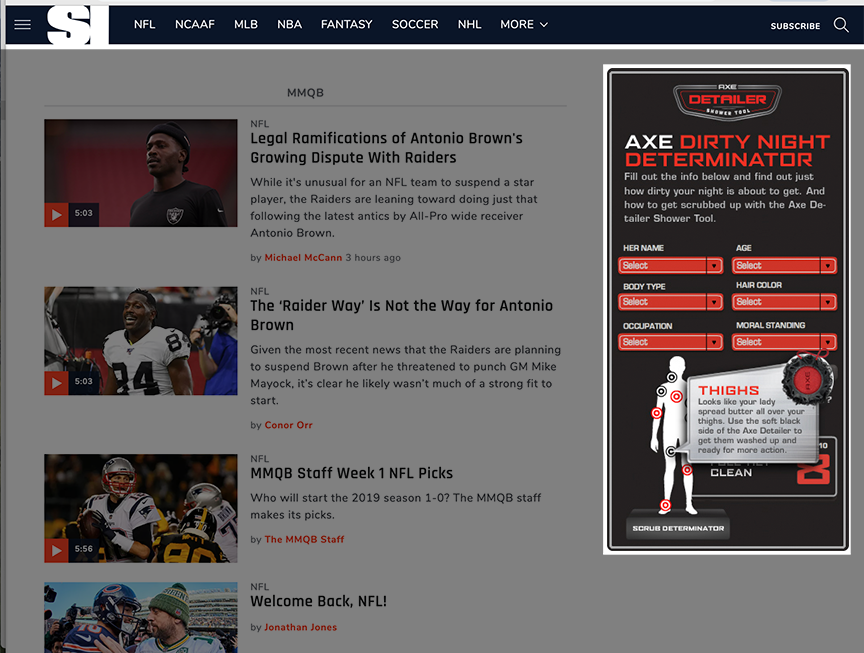The width and height of the screenshot is (864, 653).
Task: Click the Patriots quarterback thumbnail
Action: (x=141, y=508)
